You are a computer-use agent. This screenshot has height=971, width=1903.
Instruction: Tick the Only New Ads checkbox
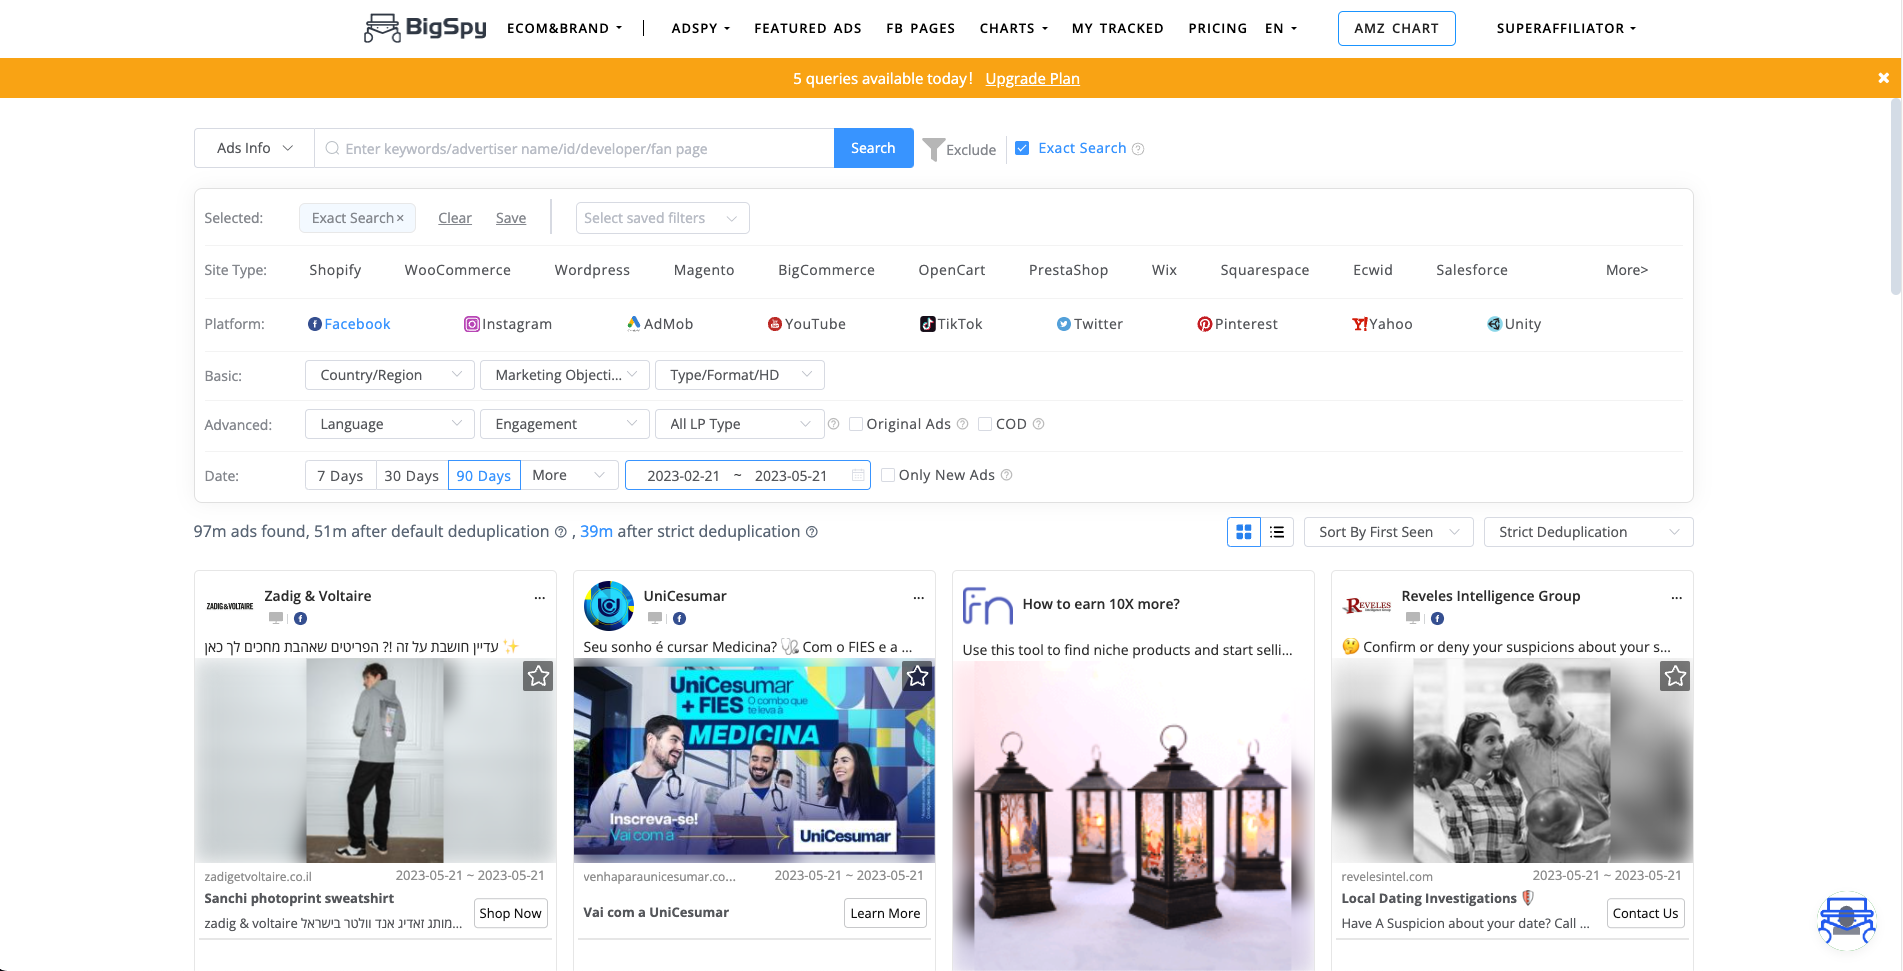888,475
